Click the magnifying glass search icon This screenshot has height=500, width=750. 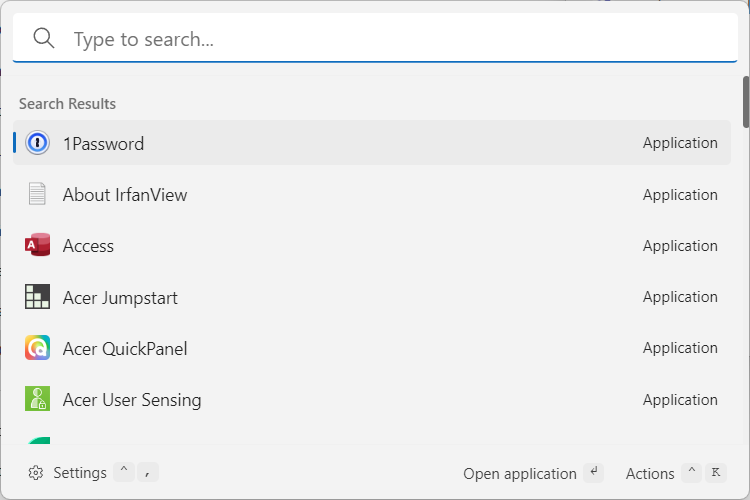(43, 38)
